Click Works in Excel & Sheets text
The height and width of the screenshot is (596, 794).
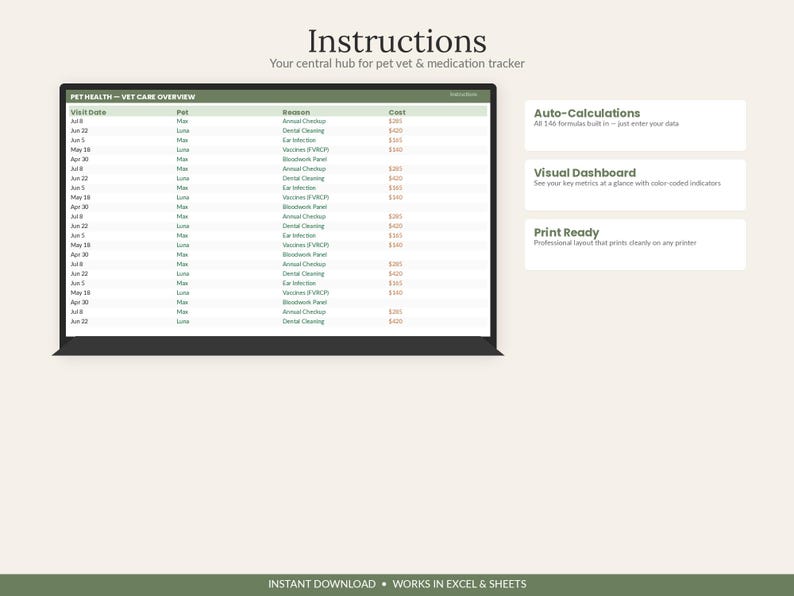pyautogui.click(x=459, y=584)
